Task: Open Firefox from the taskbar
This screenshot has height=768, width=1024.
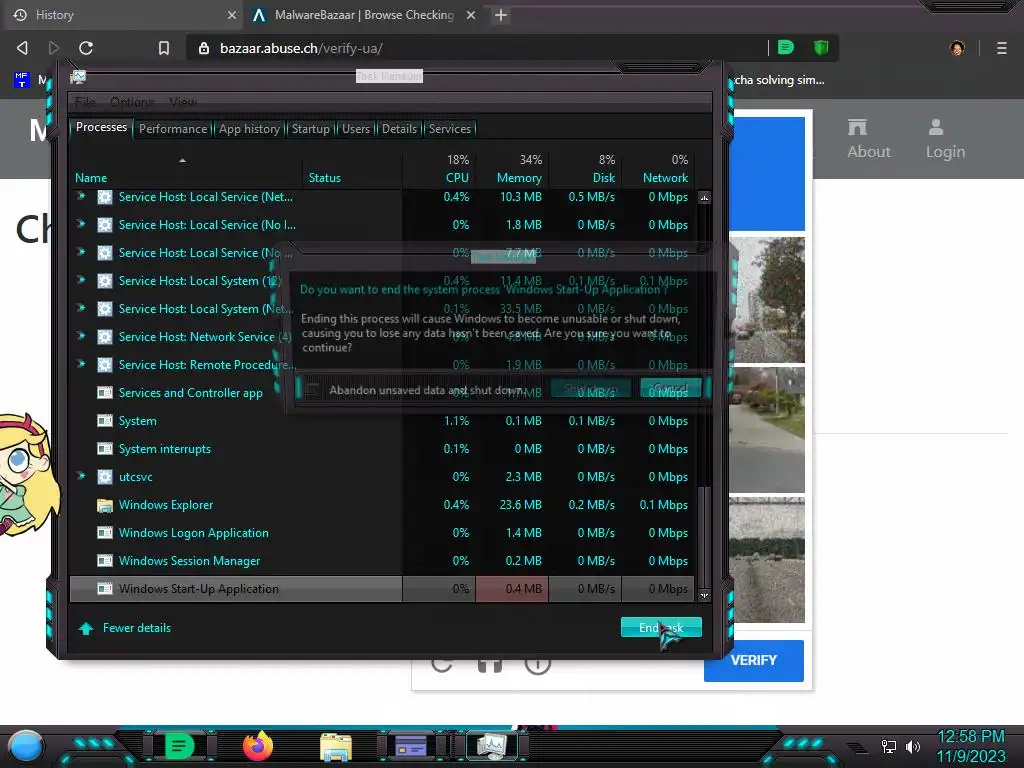Action: [x=257, y=746]
